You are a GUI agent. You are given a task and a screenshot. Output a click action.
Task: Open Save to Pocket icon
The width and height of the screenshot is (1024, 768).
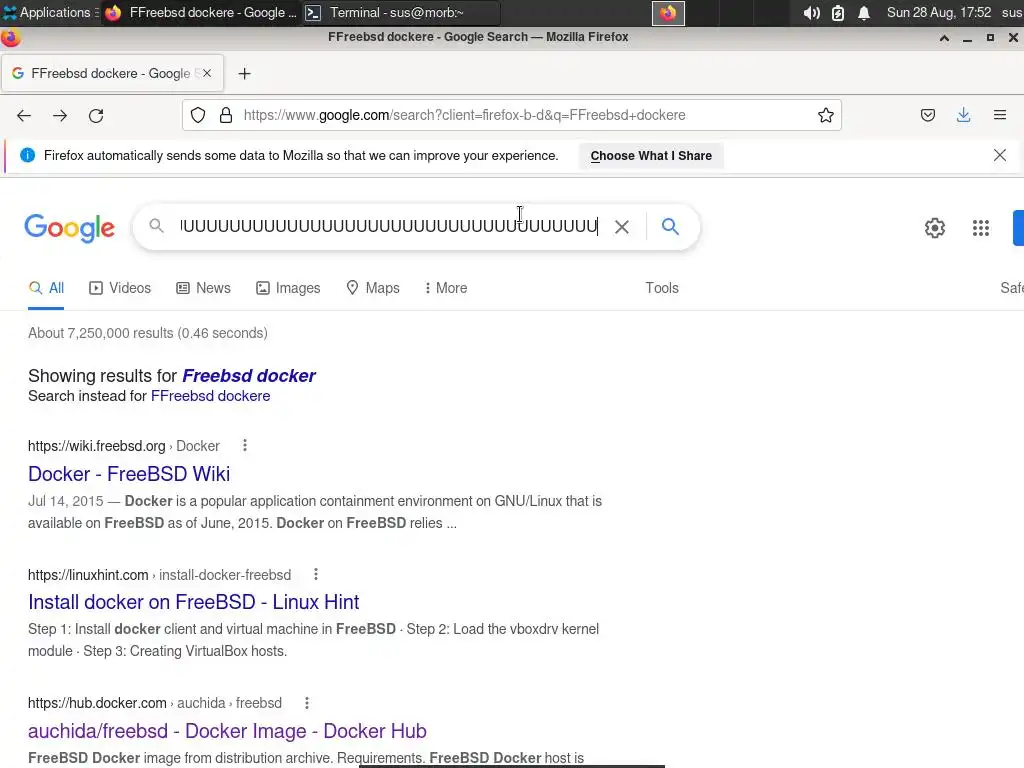[x=927, y=116]
